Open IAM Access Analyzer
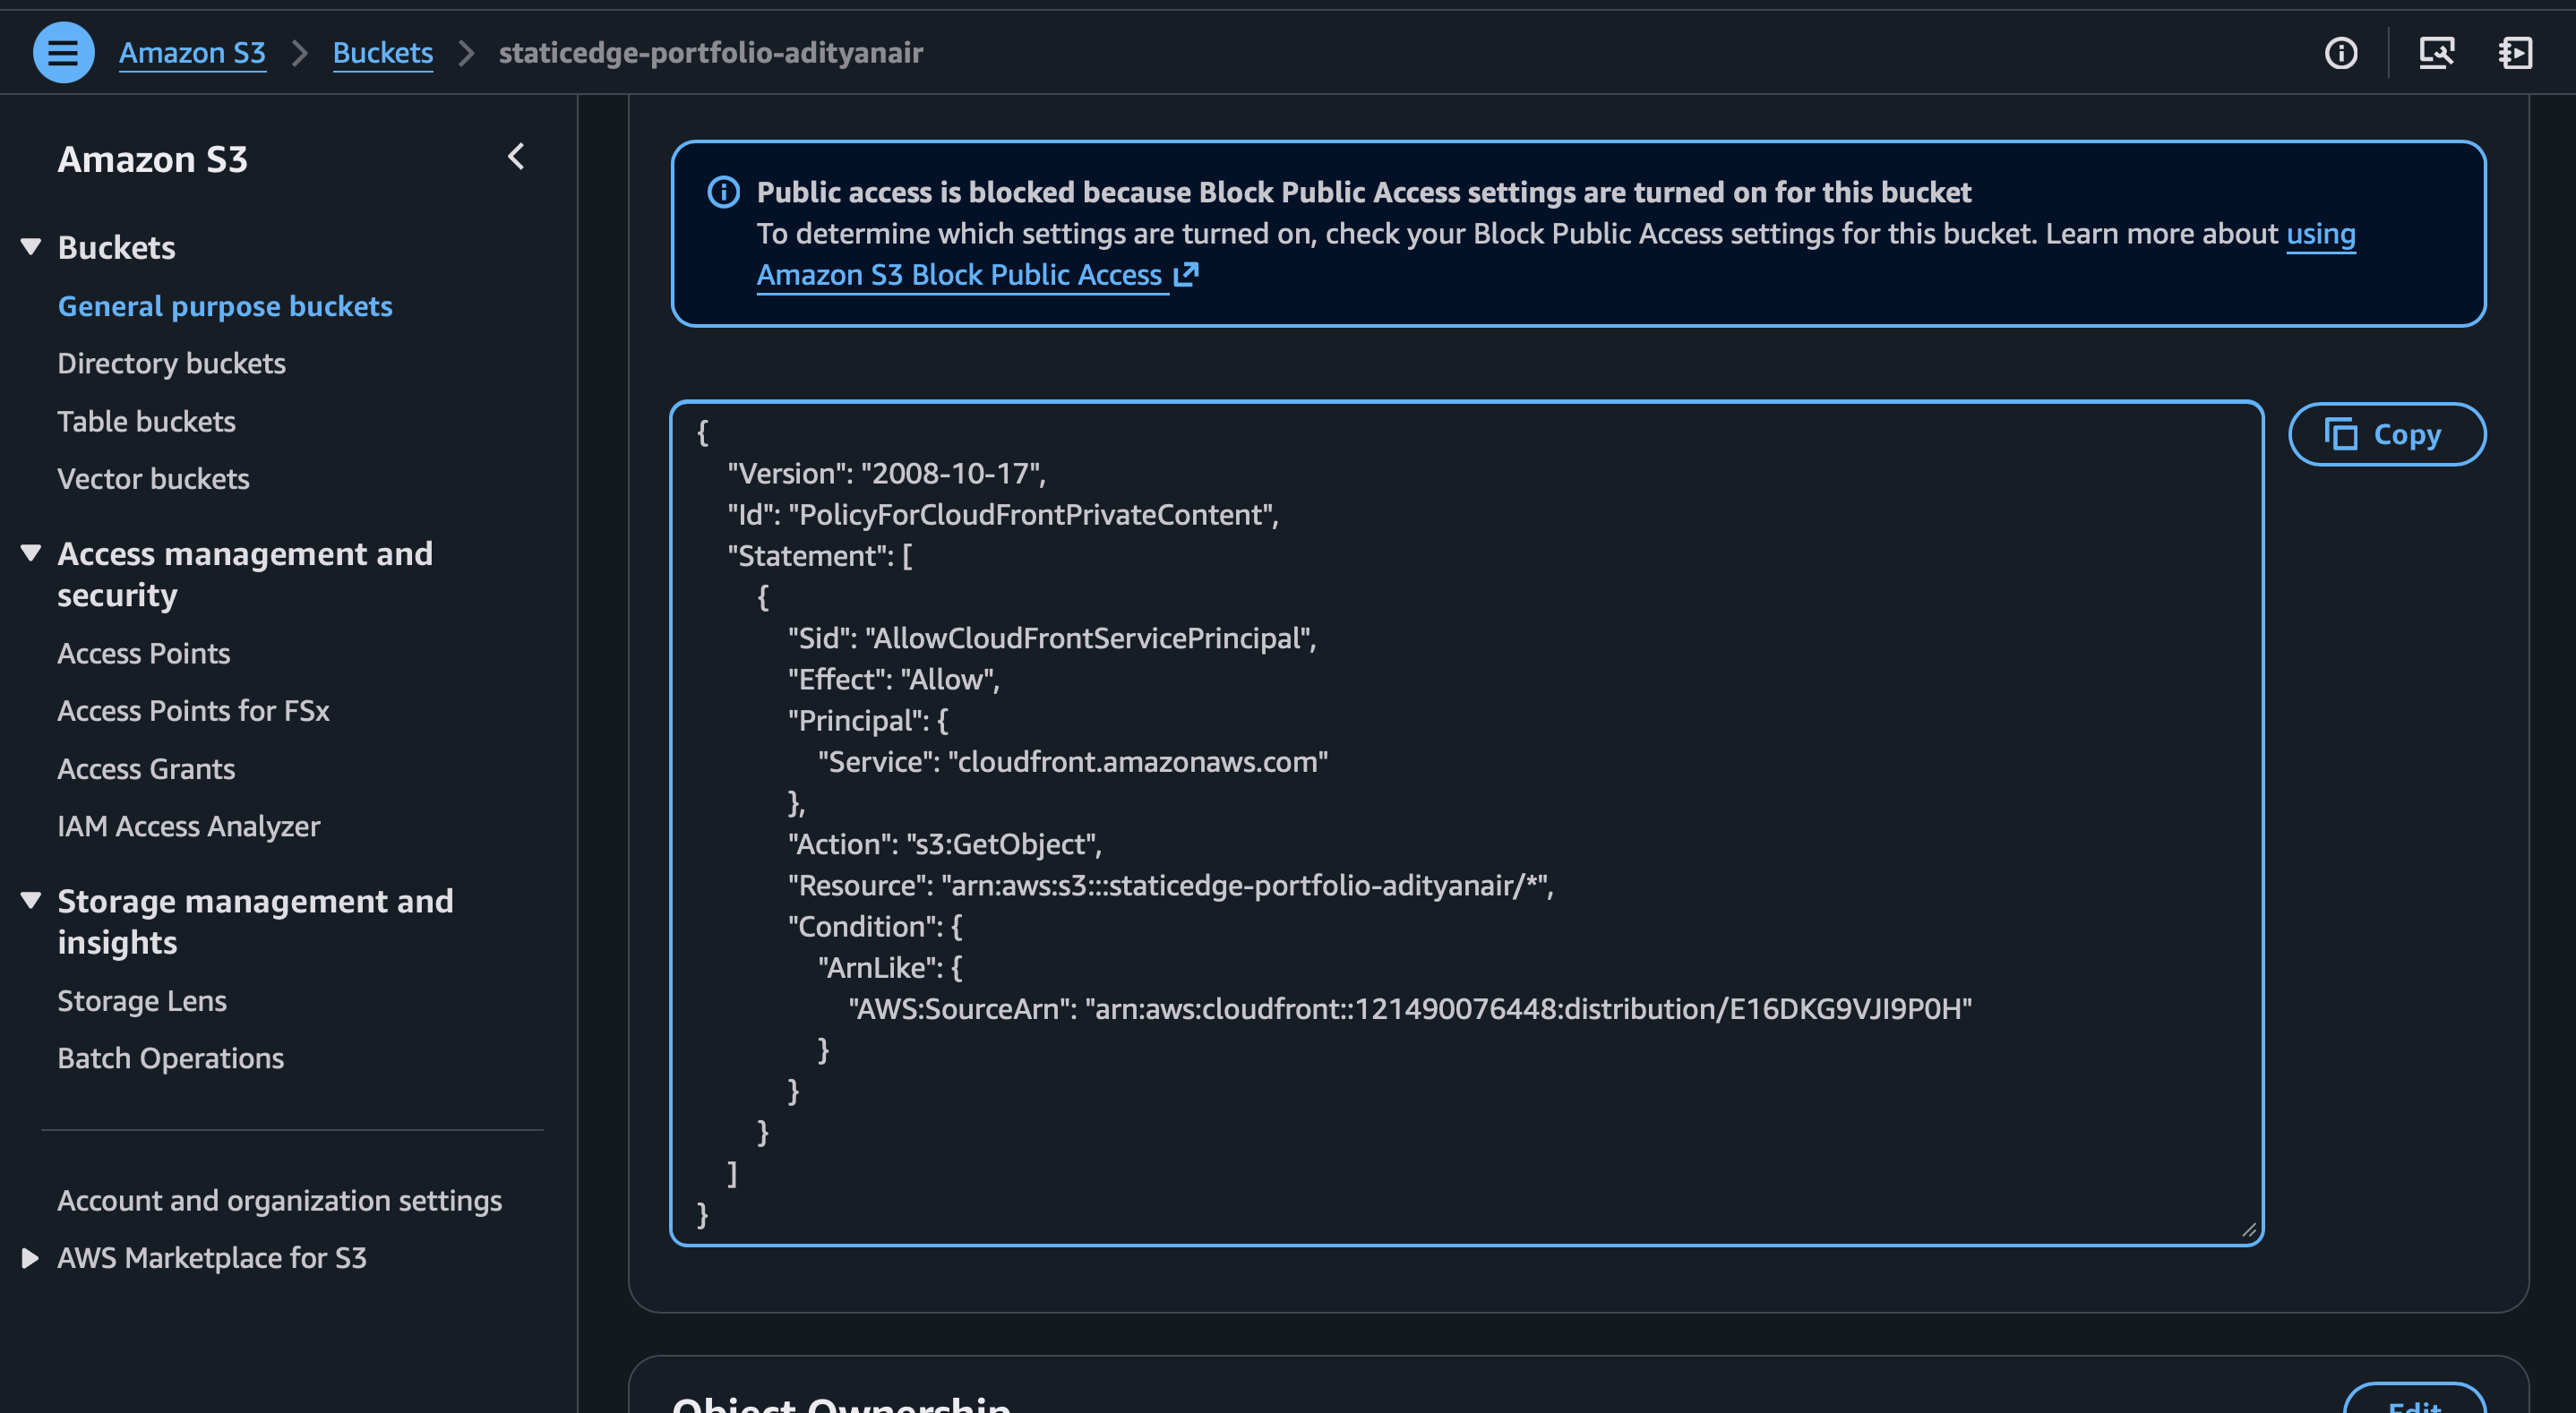Screen dimensions: 2576x1413 pyautogui.click(x=188, y=826)
